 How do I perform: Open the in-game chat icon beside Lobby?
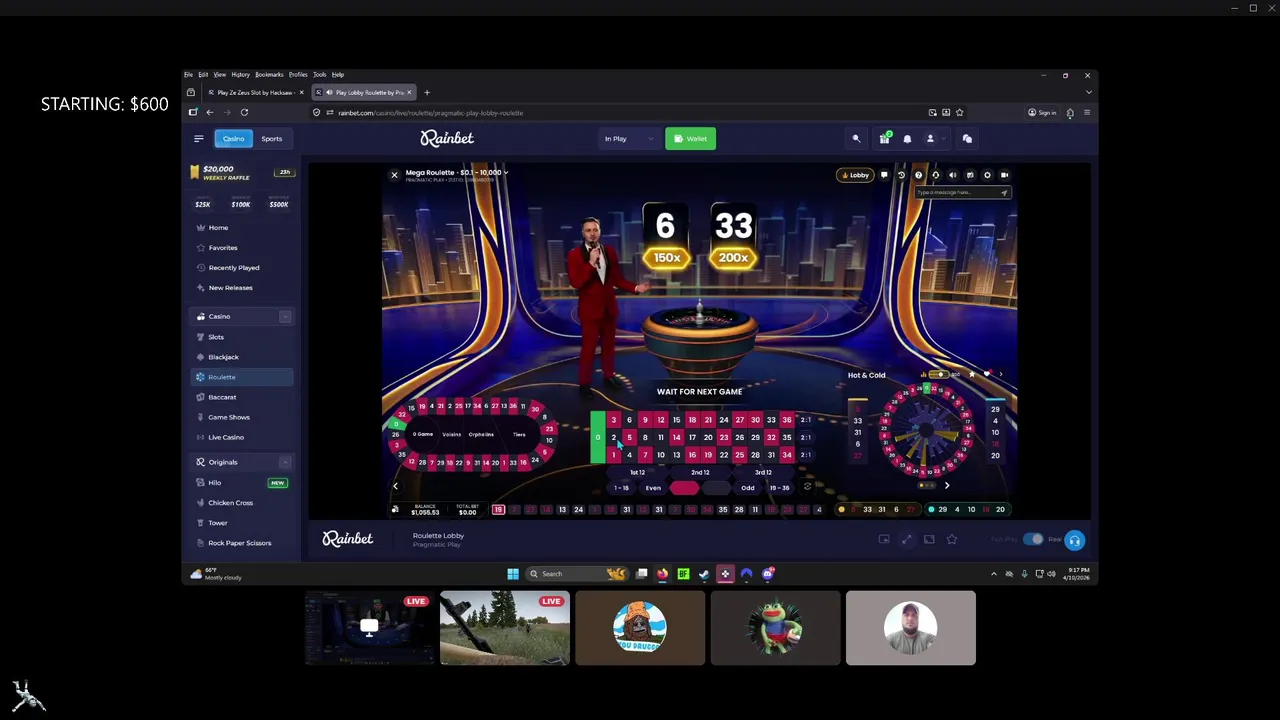884,175
